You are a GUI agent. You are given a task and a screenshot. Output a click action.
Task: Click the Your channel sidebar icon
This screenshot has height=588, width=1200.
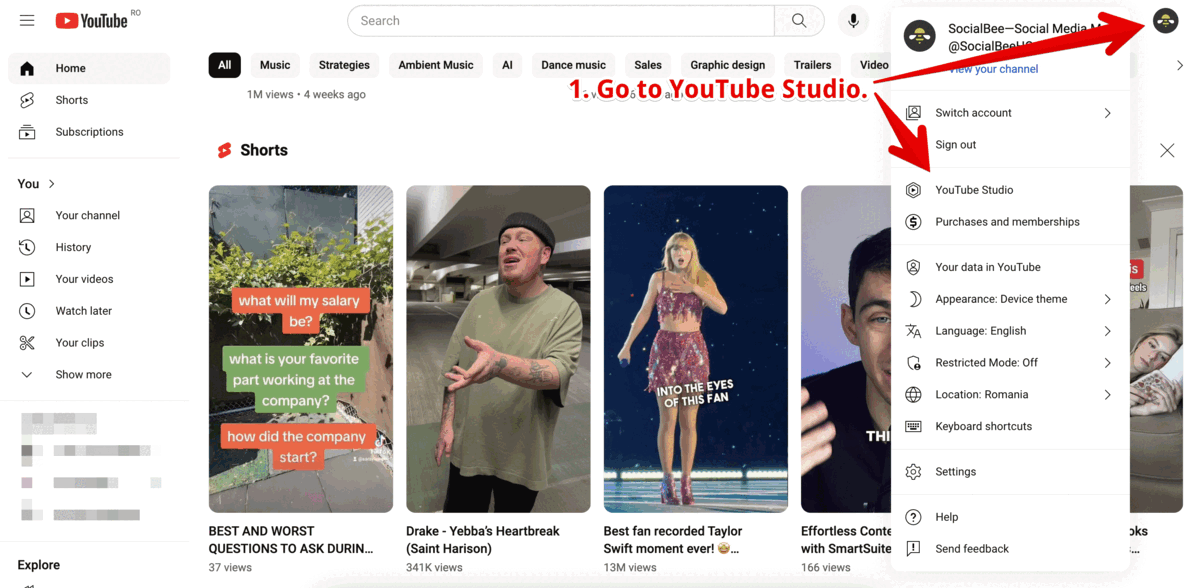coord(27,215)
